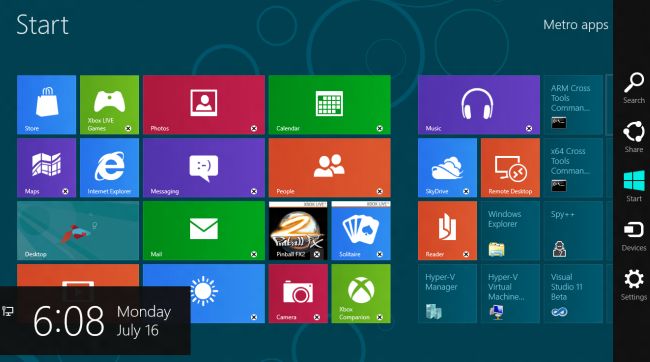Click the Share charm
Viewport: 650px width, 362px height.
[634, 137]
